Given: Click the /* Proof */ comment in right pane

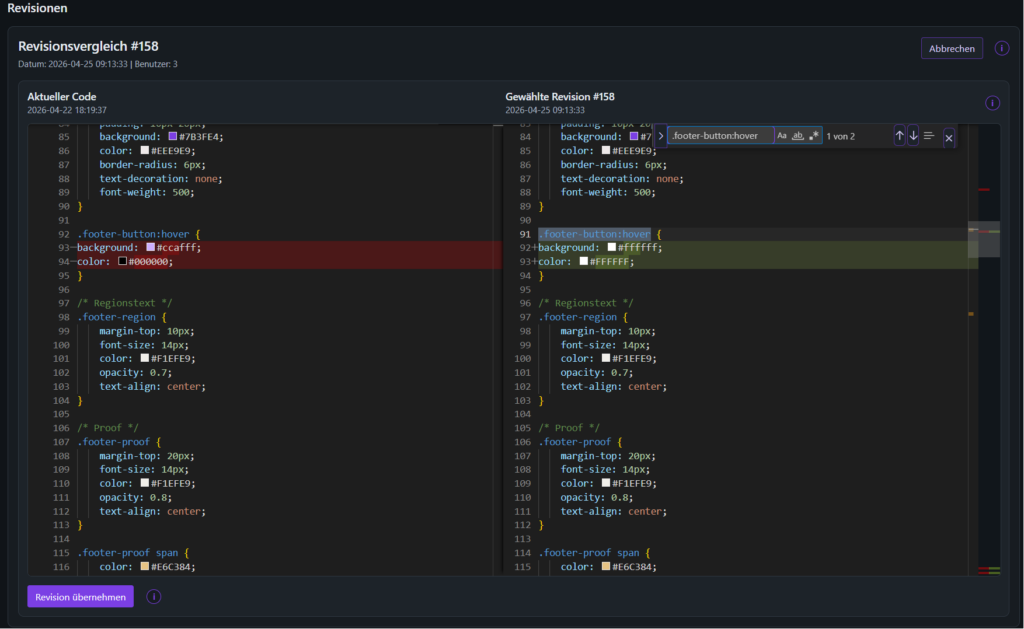Looking at the screenshot, I should point(569,428).
